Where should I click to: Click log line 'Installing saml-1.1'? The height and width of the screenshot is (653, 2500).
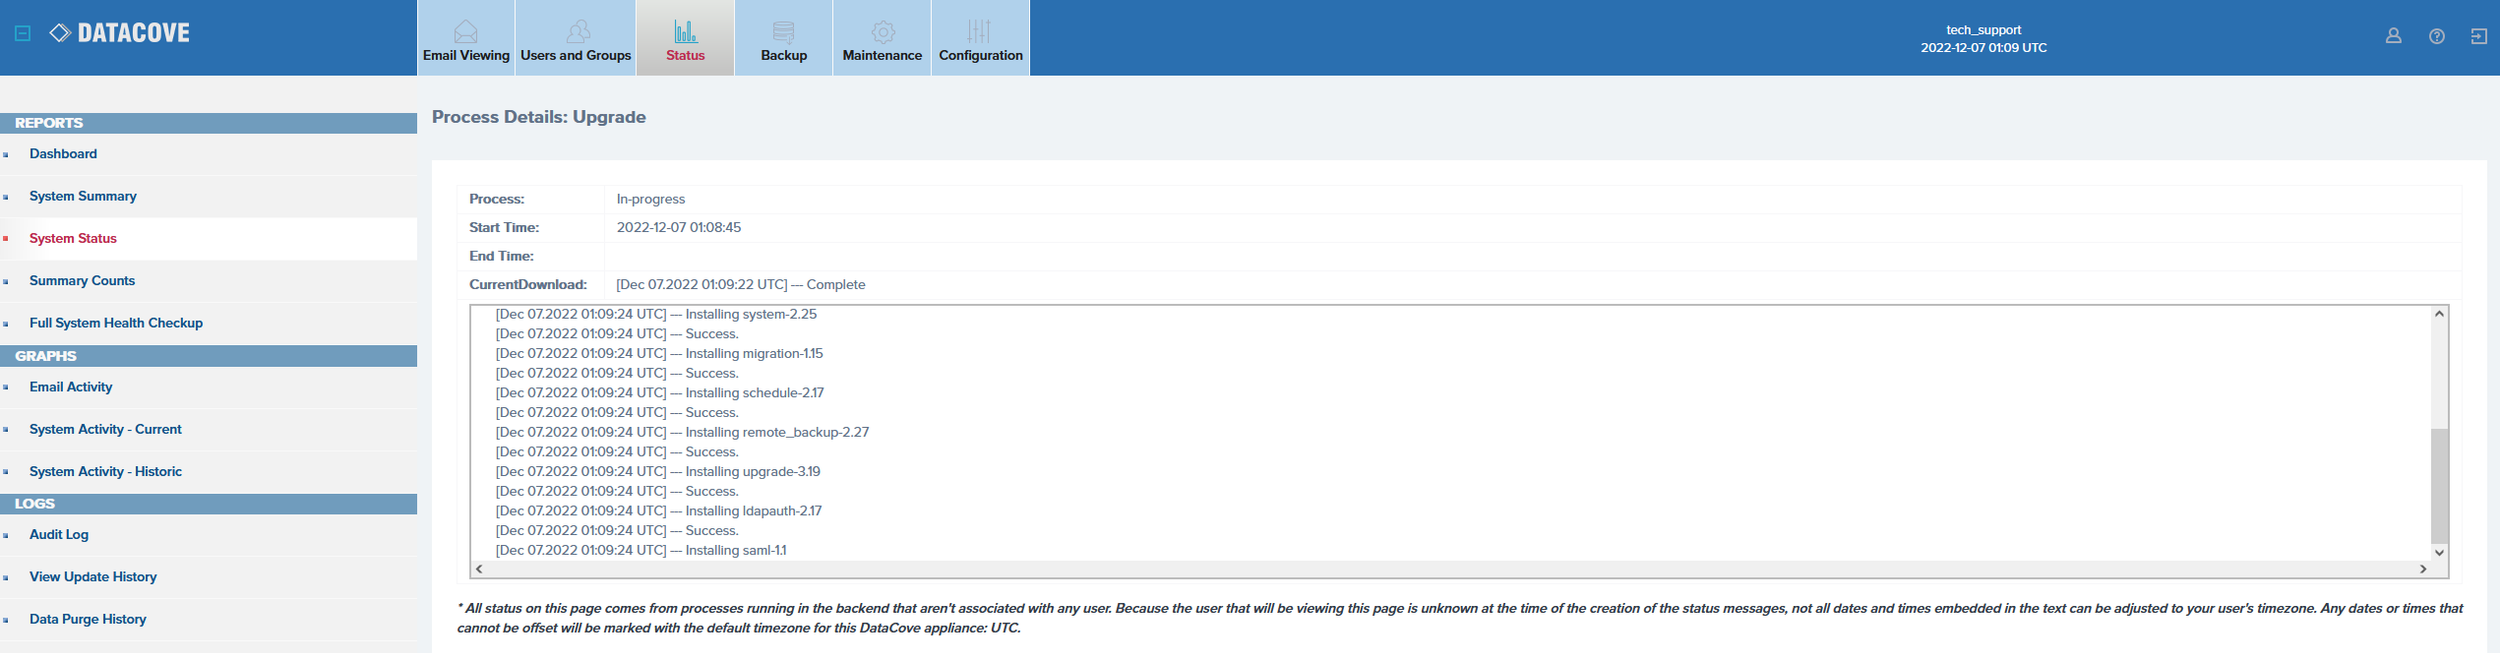736,551
